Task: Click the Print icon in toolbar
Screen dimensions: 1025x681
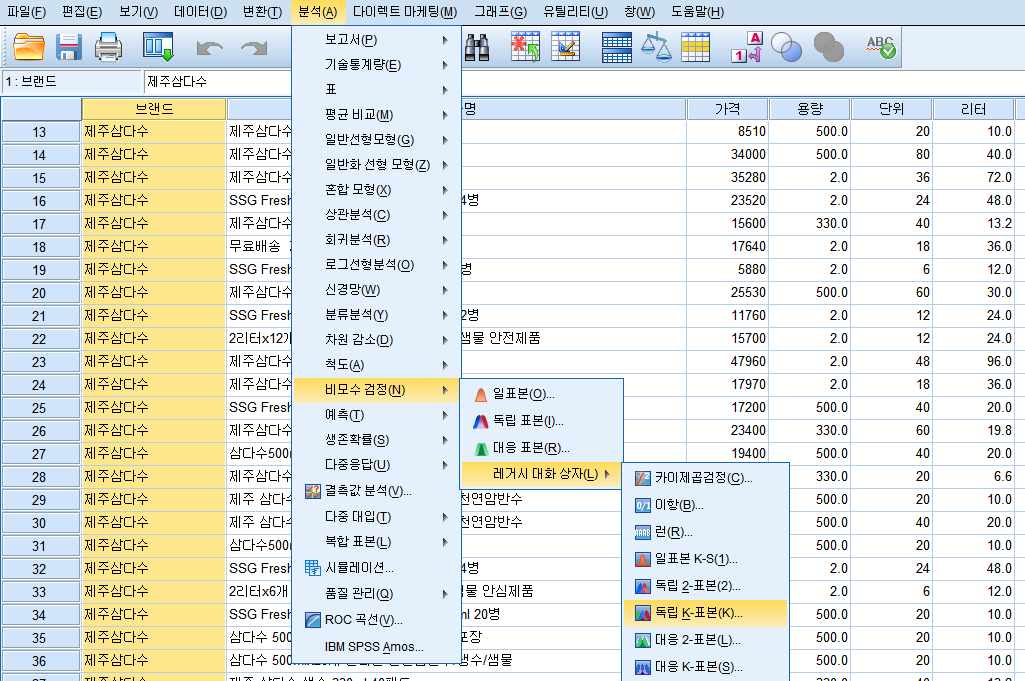Action: [108, 47]
